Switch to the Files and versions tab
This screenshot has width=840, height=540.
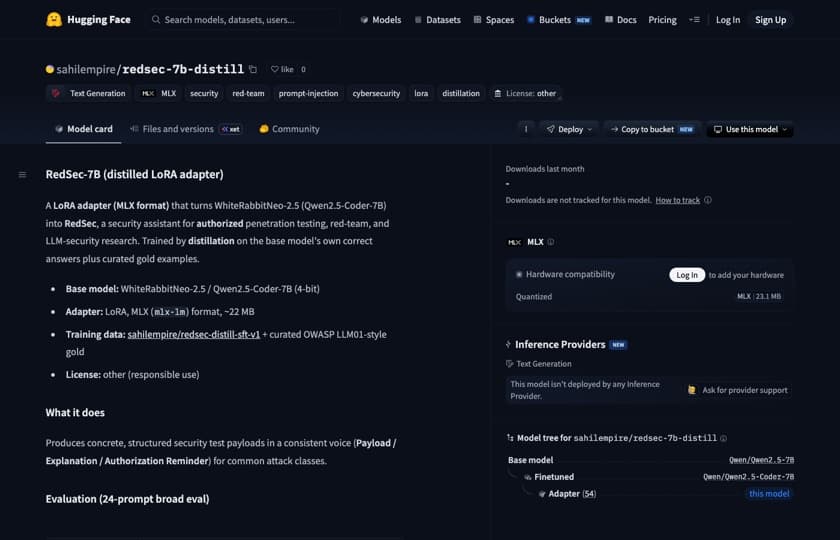186,129
